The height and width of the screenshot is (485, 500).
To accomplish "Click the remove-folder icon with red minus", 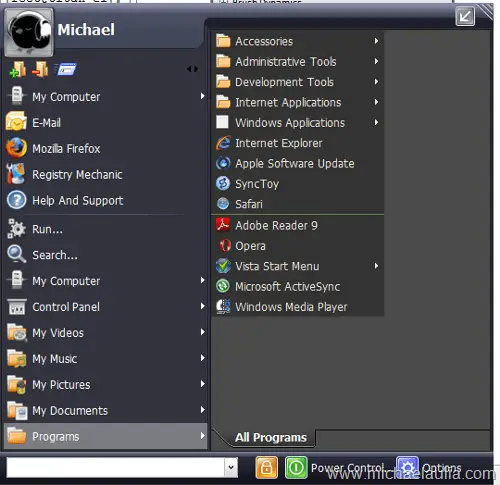I will click(x=40, y=69).
